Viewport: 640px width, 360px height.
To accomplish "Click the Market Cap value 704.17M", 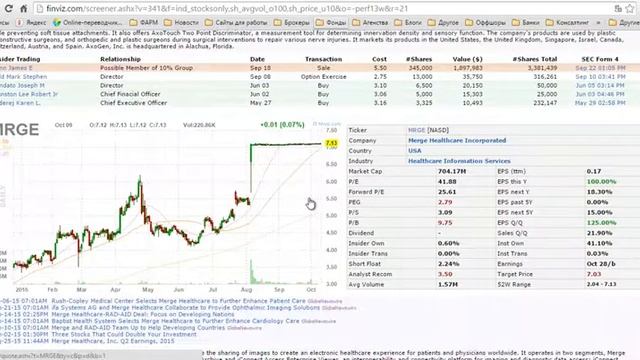I will click(451, 171).
